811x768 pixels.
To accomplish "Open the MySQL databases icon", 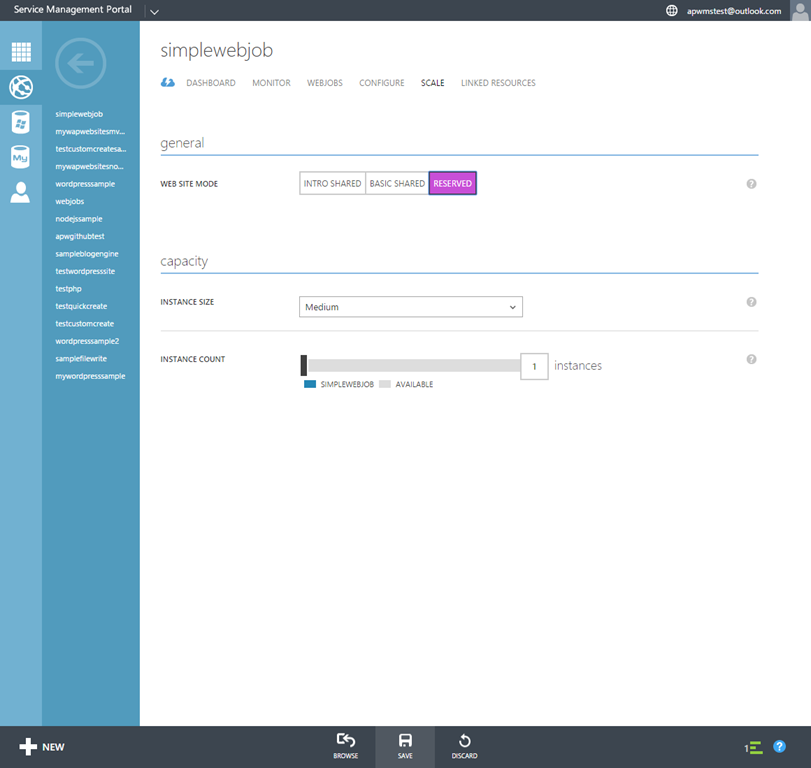I will pyautogui.click(x=20, y=157).
